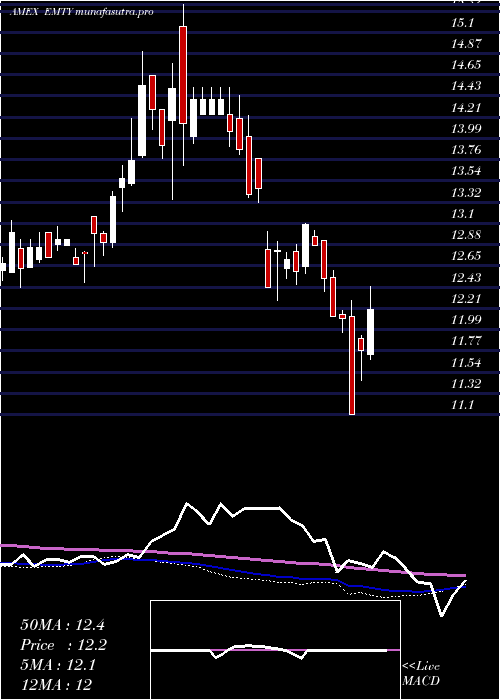Viewport: 500px width, 700px height.
Task: Click the 13.99 price axis label
Action: point(467,128)
